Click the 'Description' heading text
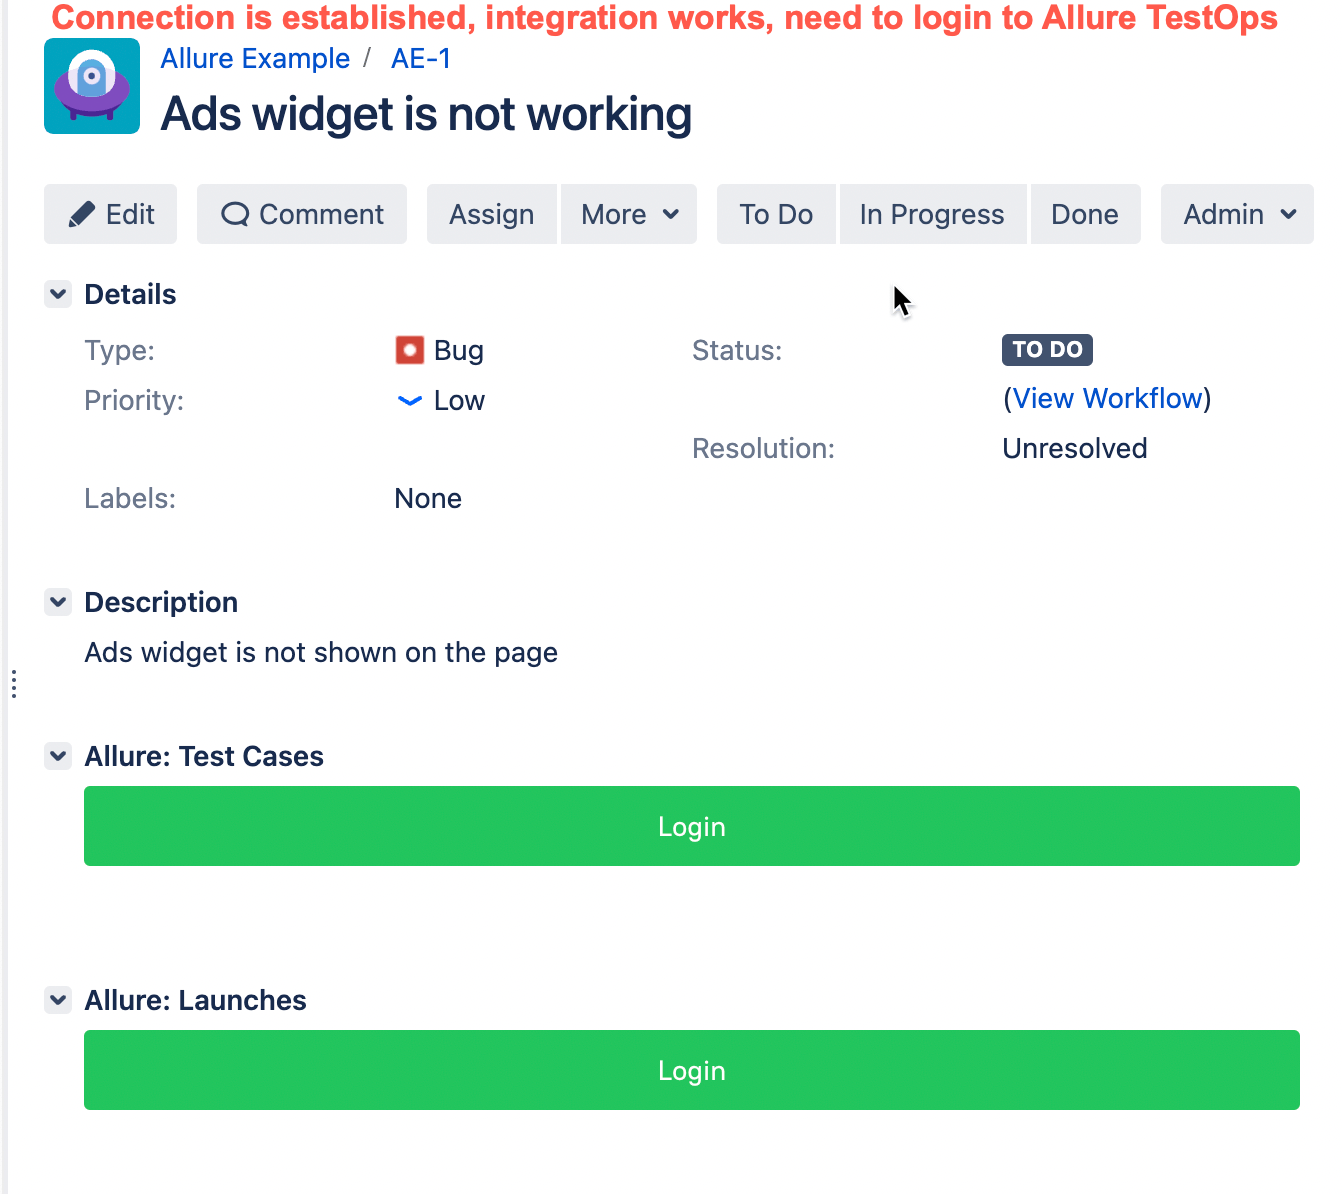Viewport: 1342px width, 1194px height. pos(161,603)
